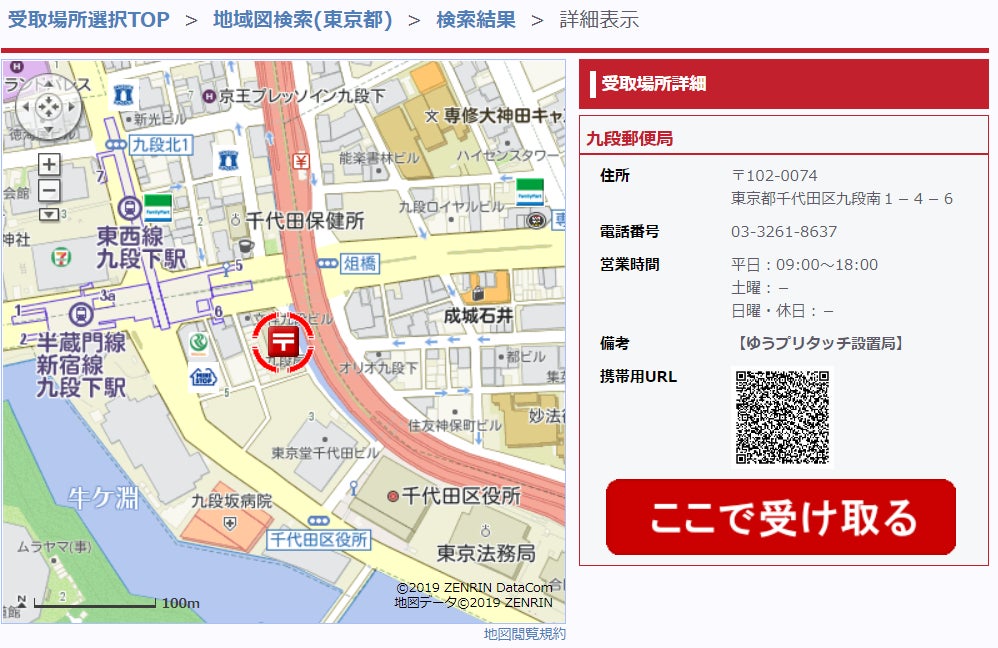Click the ここで受け取る button
Screen dimensions: 998x648
(x=781, y=517)
